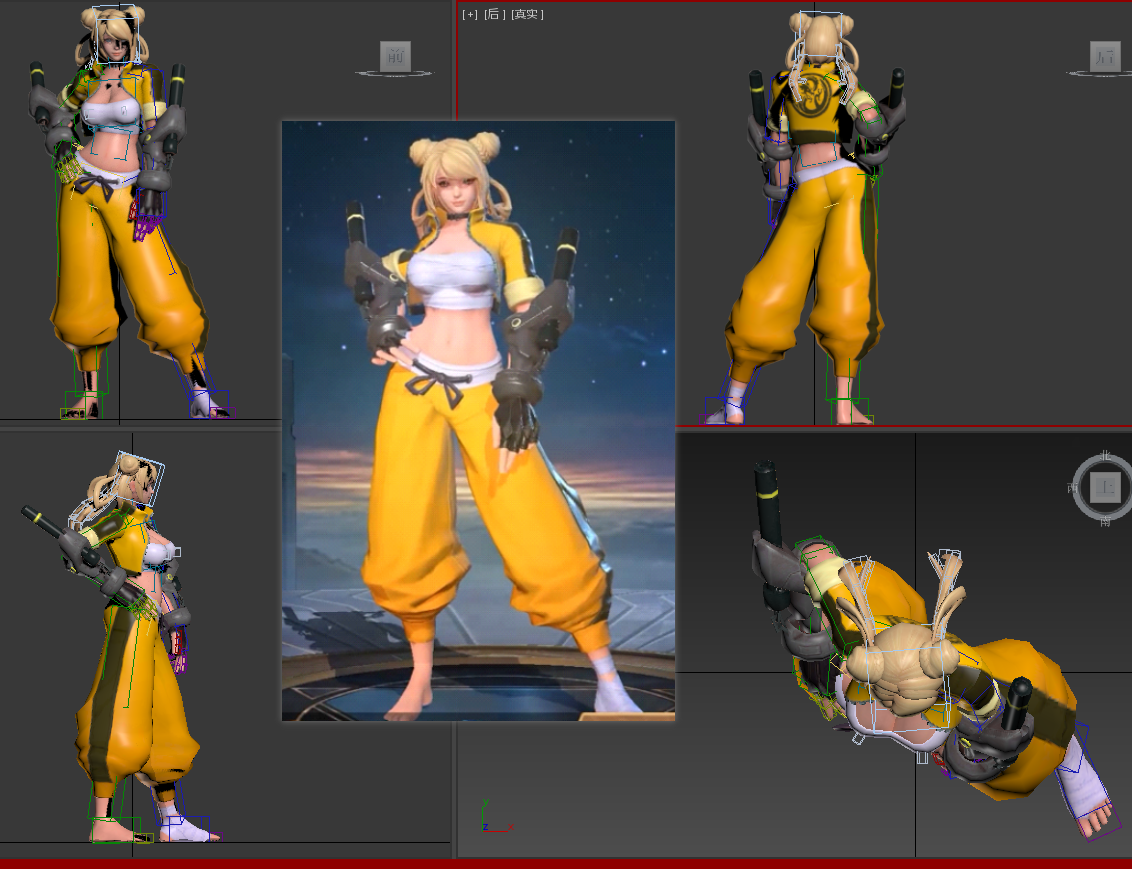Open the [真实] shading mode menu
This screenshot has width=1132, height=869.
pos(527,15)
